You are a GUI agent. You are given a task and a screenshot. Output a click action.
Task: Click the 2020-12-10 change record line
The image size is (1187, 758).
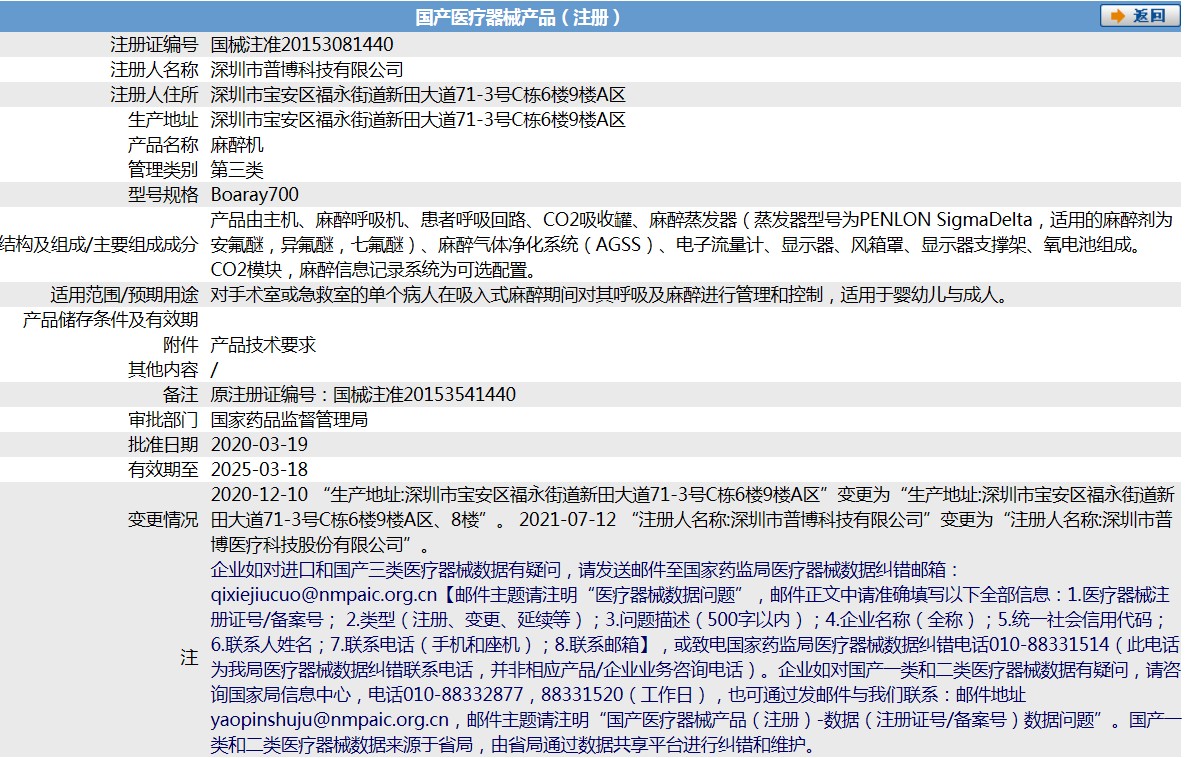(x=693, y=495)
